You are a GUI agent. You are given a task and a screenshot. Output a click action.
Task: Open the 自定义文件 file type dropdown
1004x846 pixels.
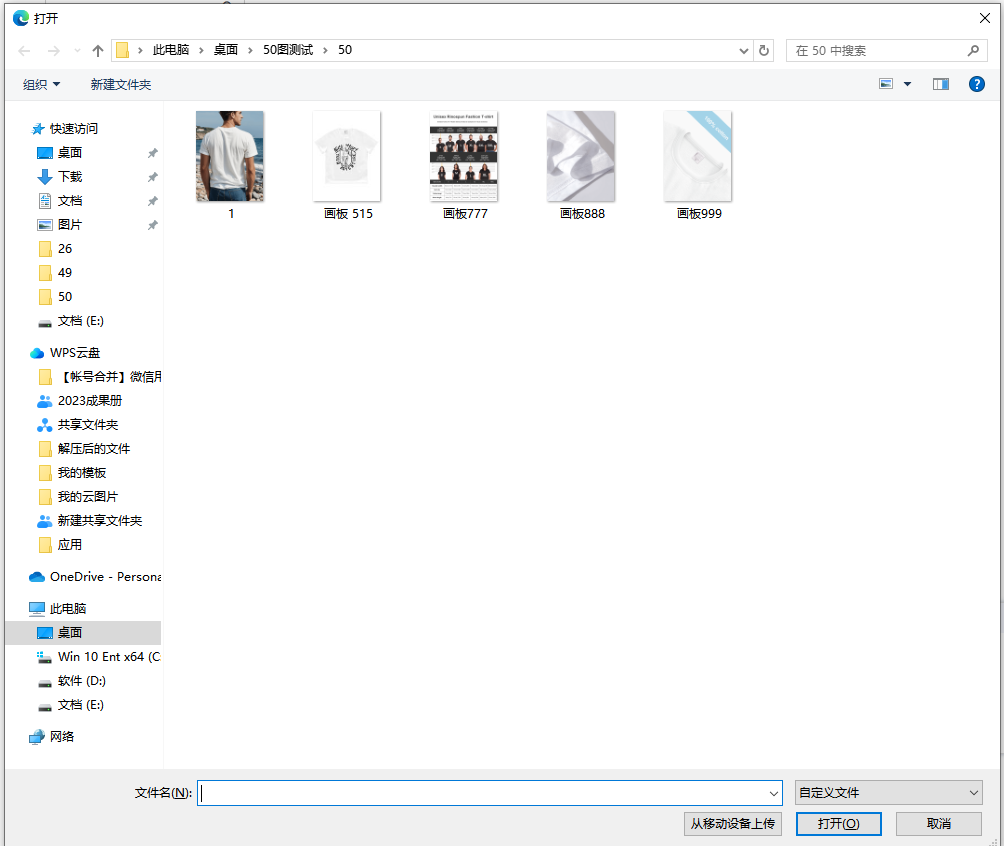pos(889,793)
